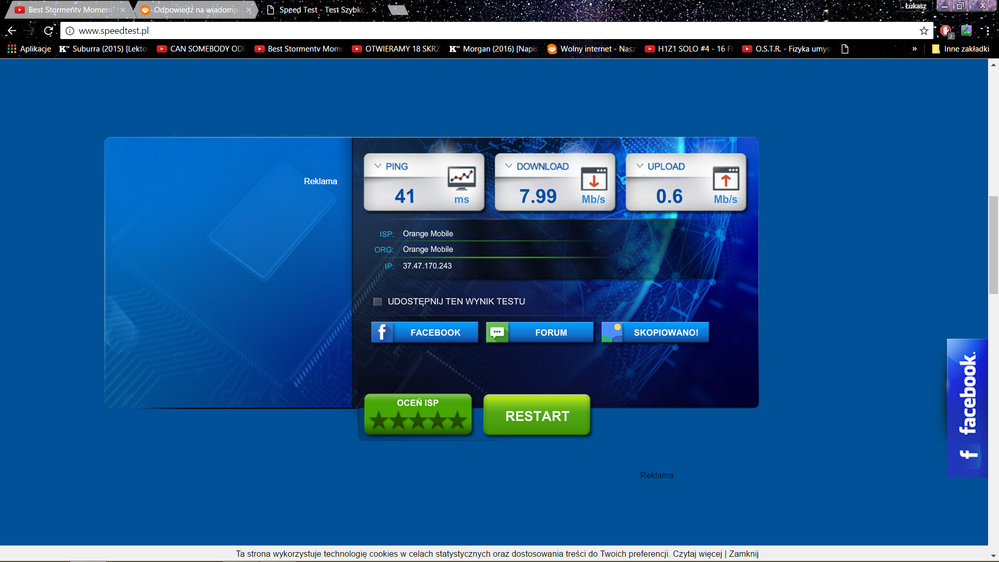Open Wolny internet bookmark
Viewport: 999px width, 562px height.
coord(591,48)
